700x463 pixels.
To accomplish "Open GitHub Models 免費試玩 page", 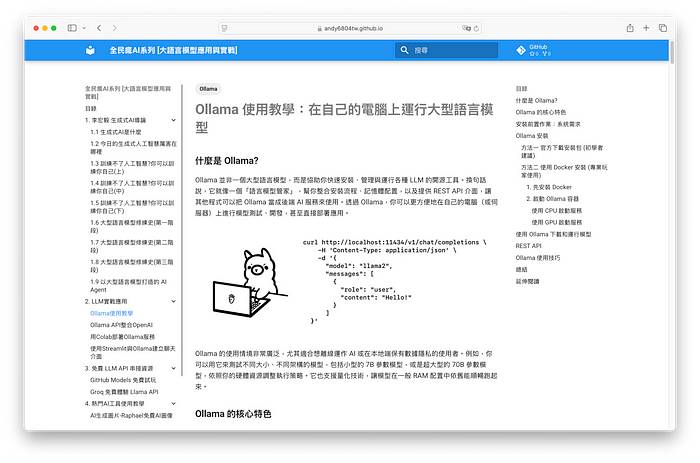I will [123, 380].
